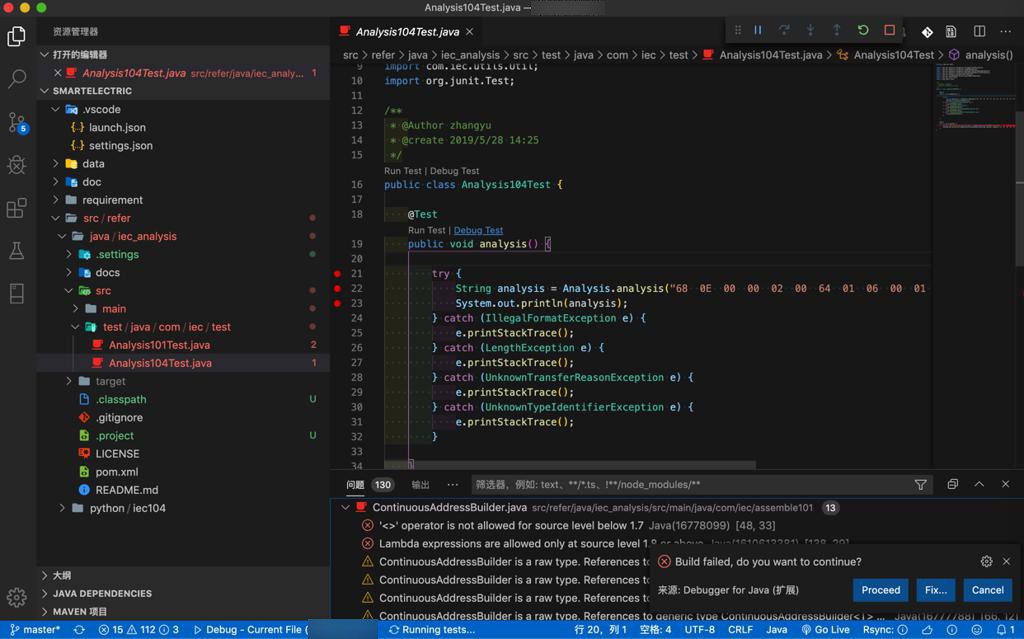Collapse ContinuousAddressBuilder.java problems group

[x=346, y=508]
